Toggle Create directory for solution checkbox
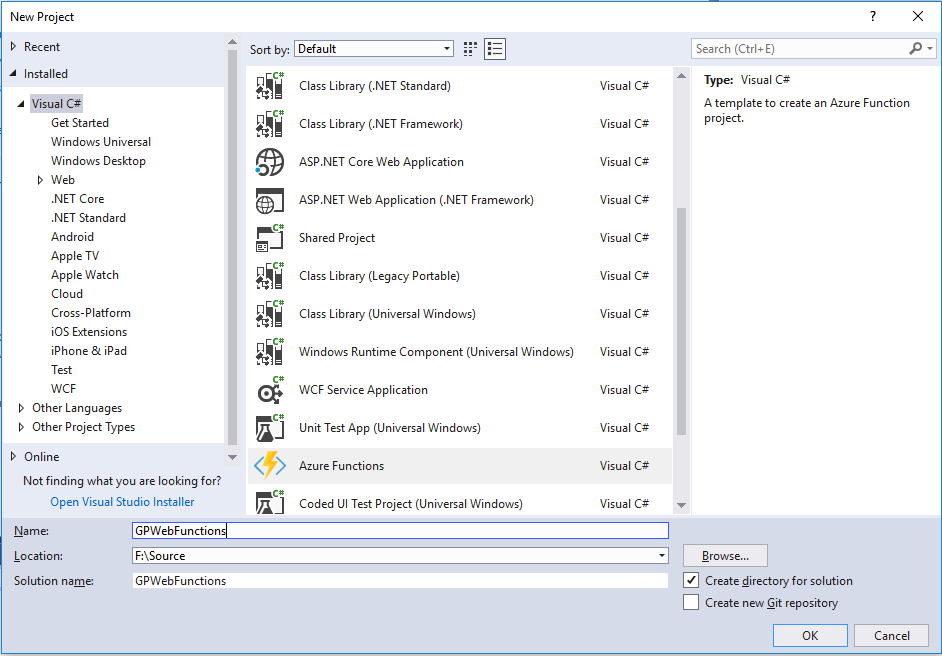Image resolution: width=942 pixels, height=656 pixels. coord(691,580)
